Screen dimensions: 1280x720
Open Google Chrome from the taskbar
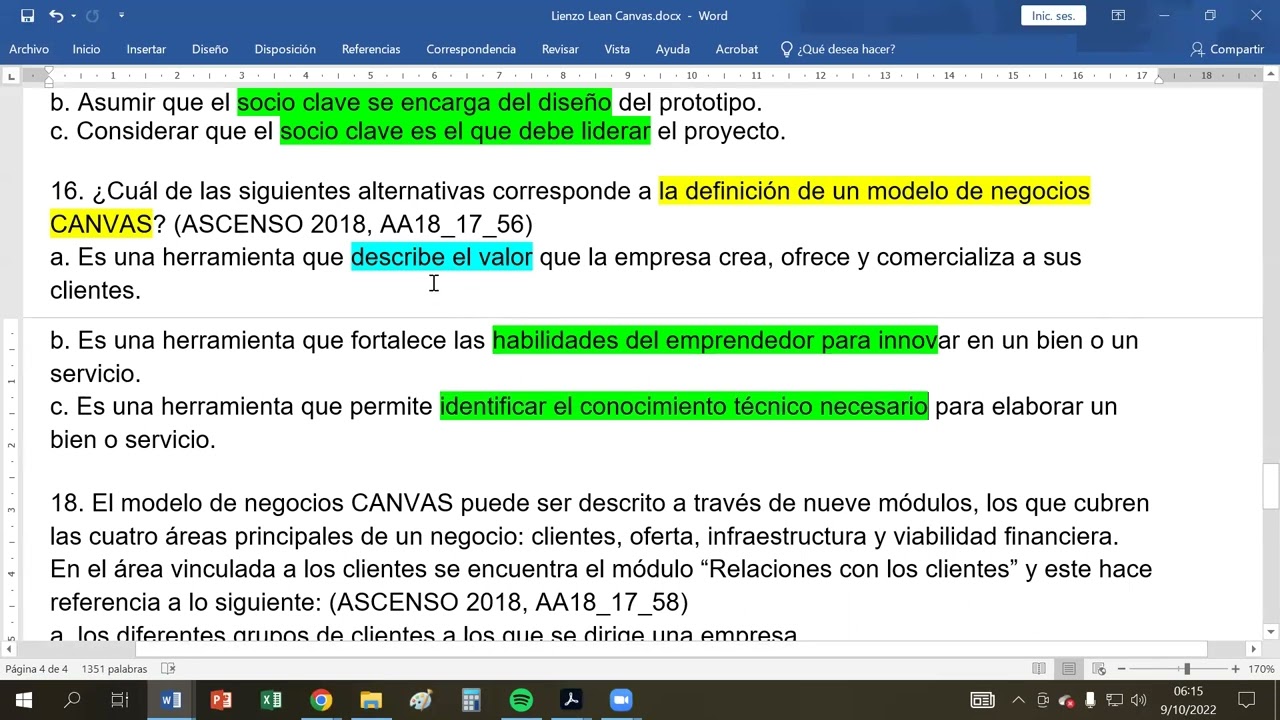(321, 700)
